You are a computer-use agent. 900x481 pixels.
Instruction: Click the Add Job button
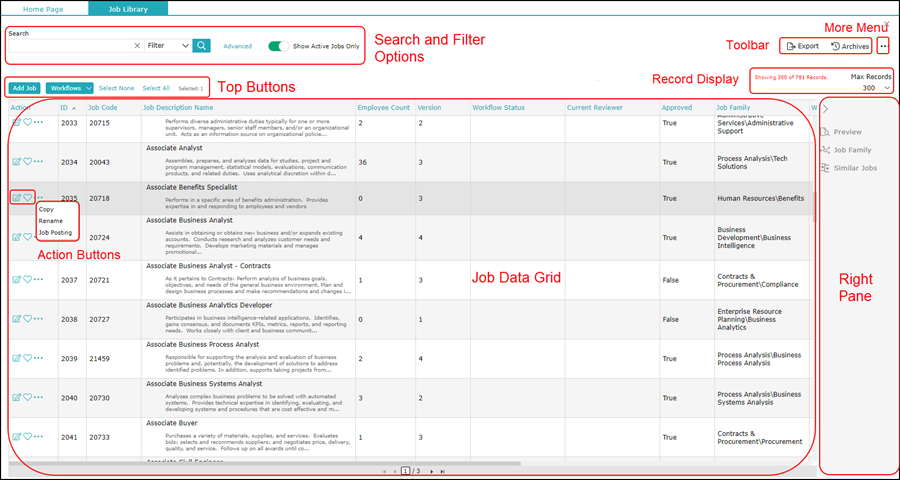coord(24,88)
